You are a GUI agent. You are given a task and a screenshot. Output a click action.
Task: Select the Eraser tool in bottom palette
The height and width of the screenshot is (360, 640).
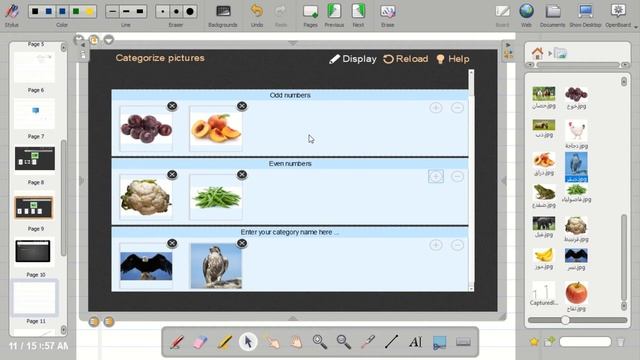tap(200, 342)
